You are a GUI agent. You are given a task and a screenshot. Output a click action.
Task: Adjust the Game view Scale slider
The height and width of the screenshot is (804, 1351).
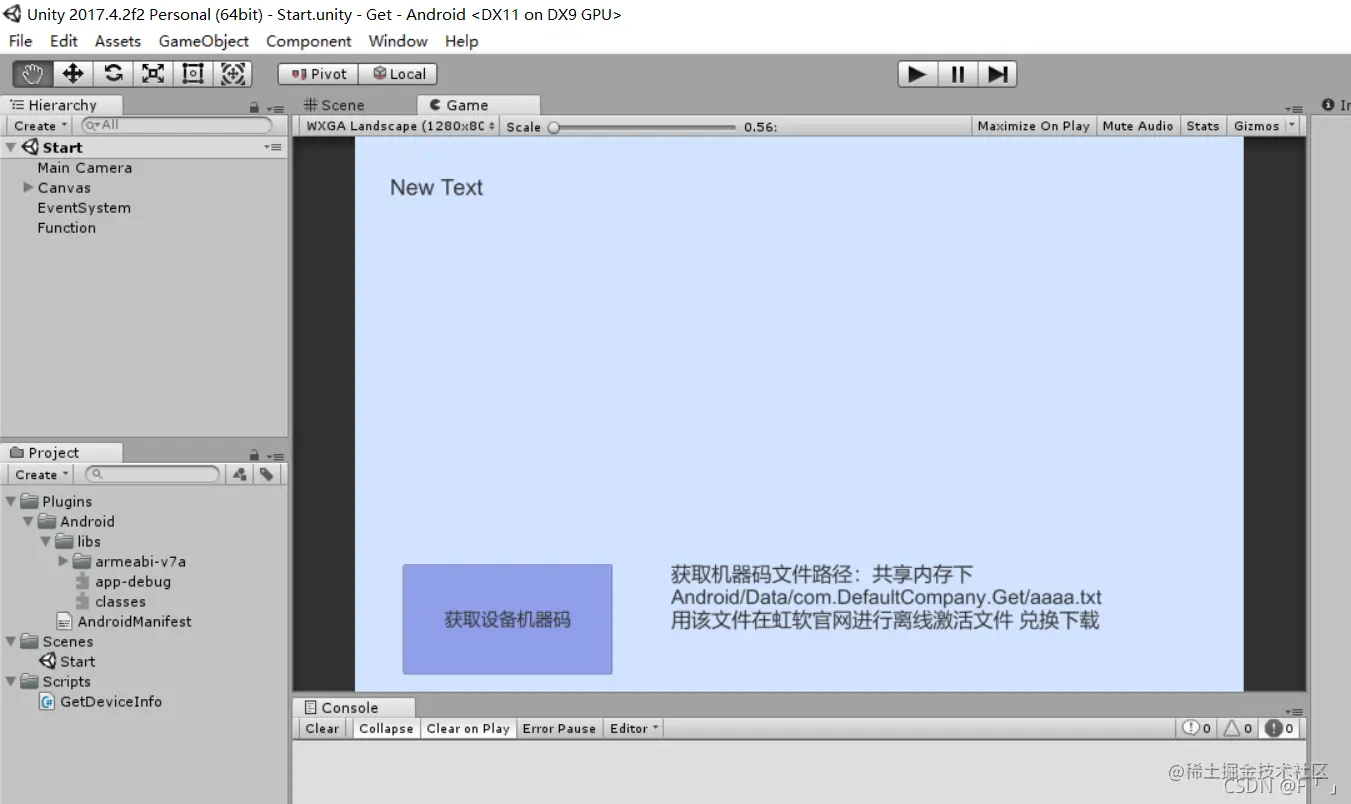point(552,127)
